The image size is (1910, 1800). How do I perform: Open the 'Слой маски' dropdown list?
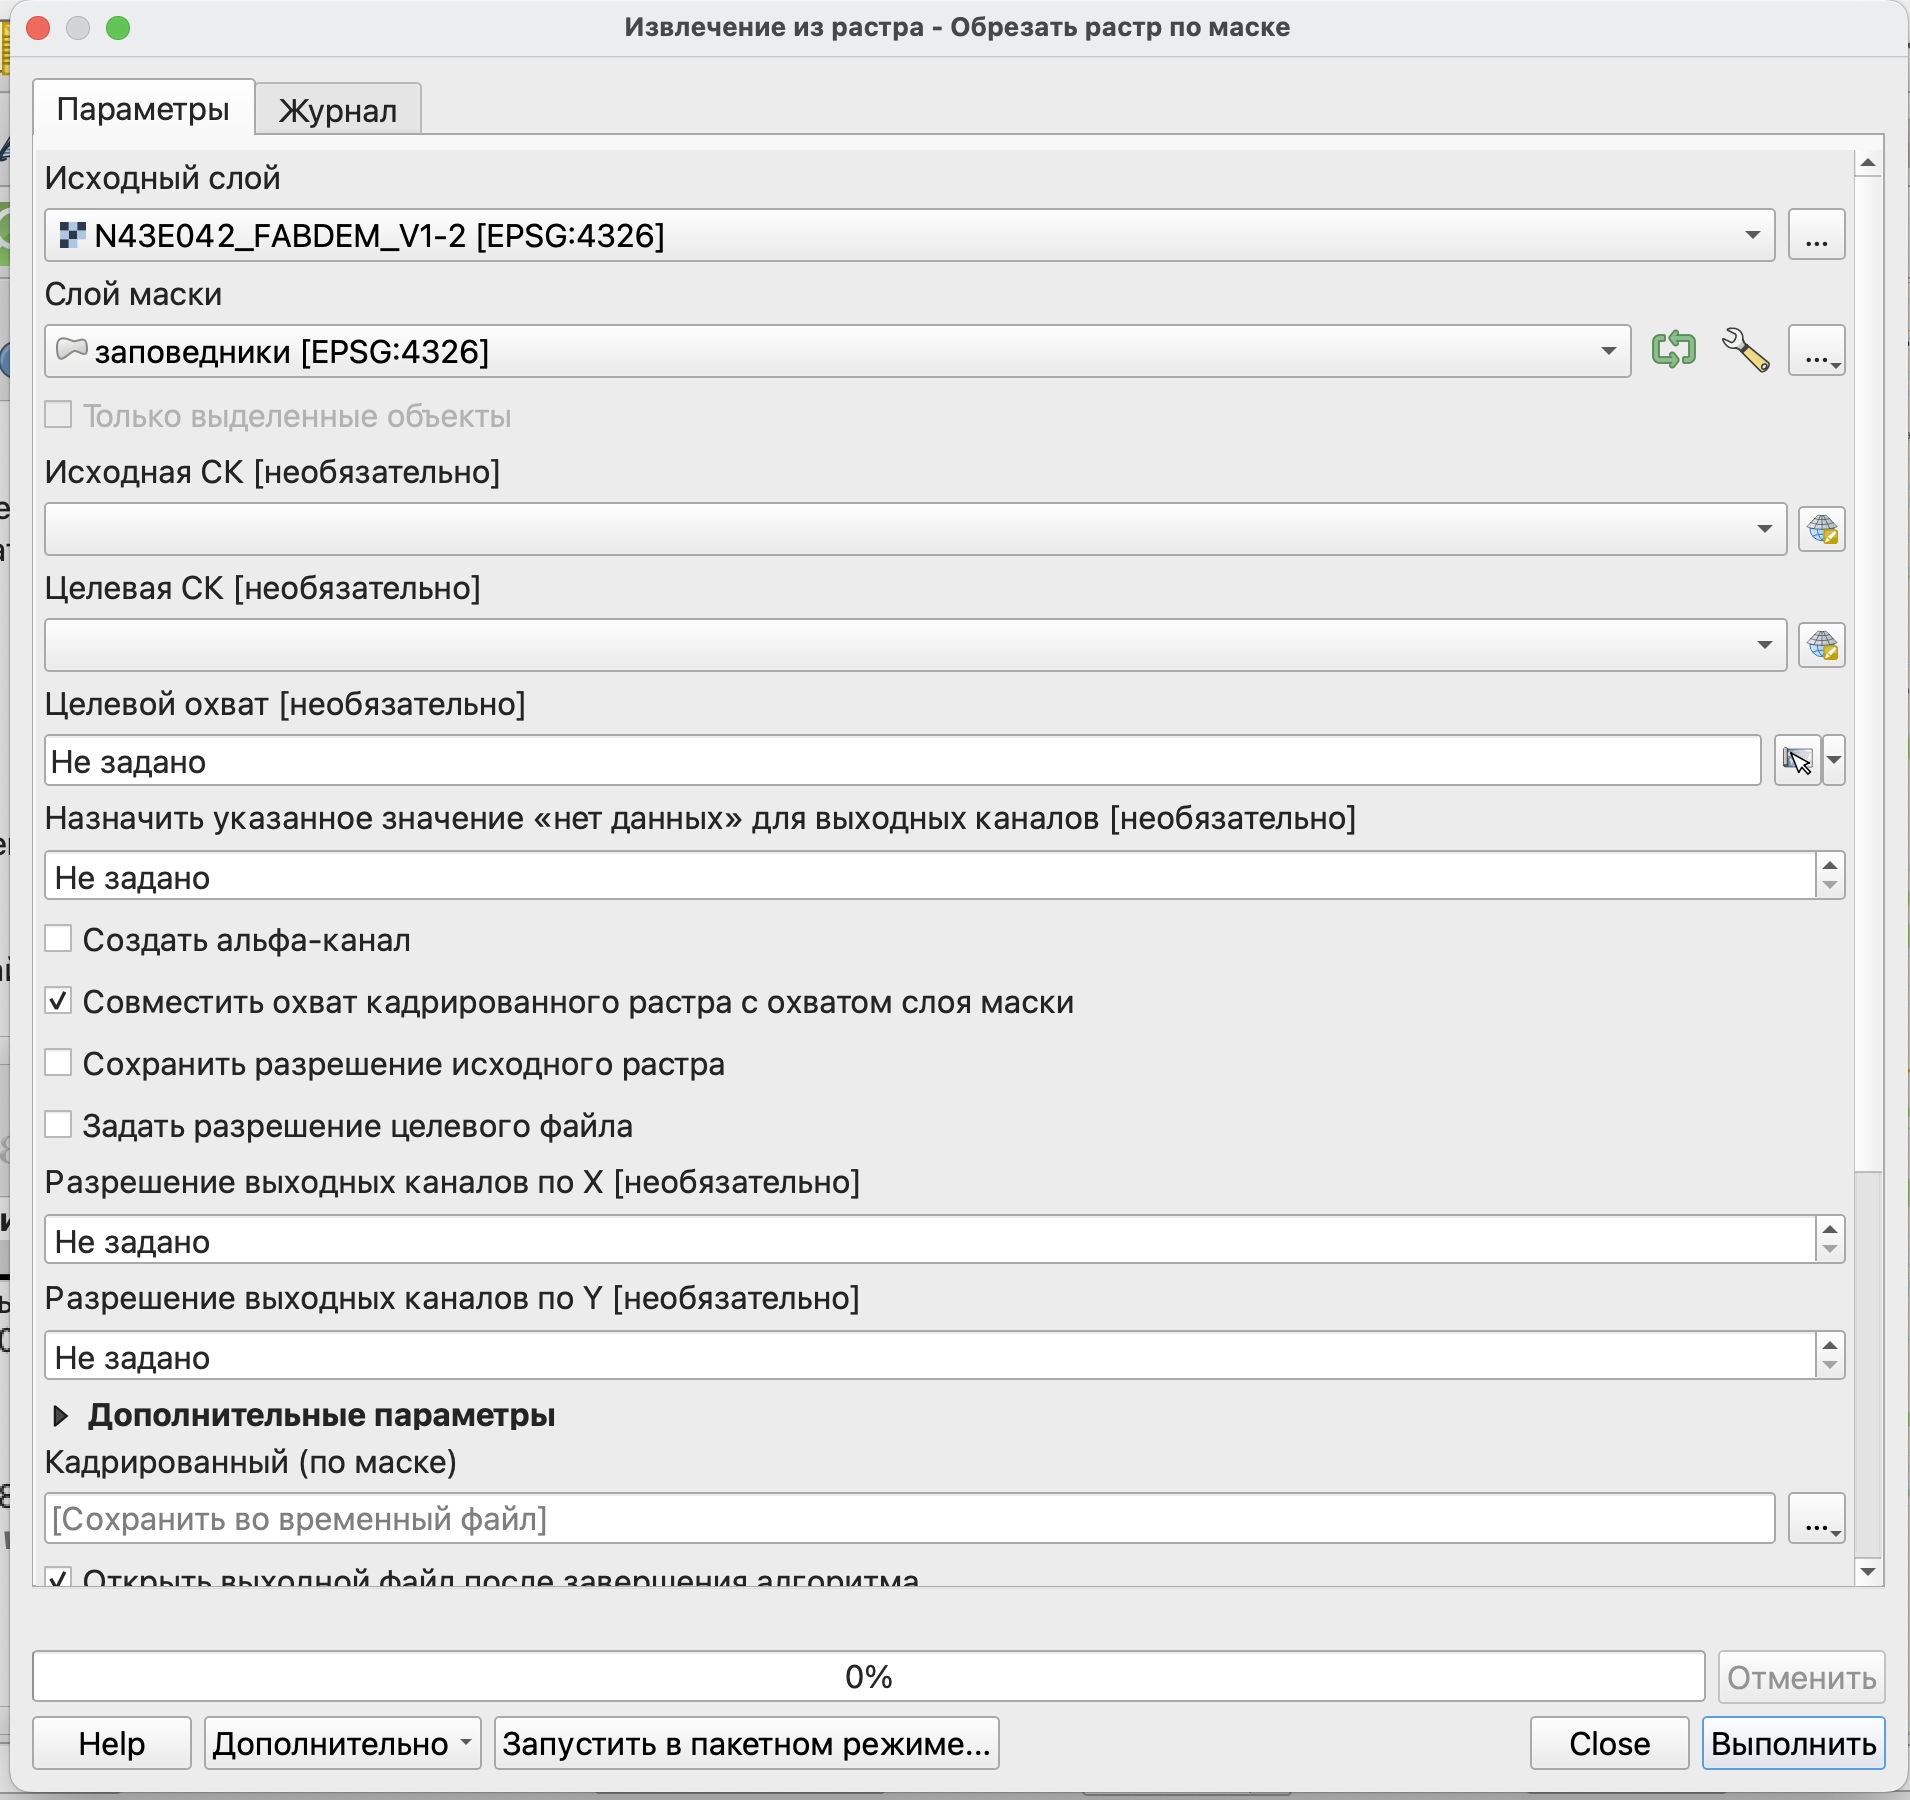point(836,352)
